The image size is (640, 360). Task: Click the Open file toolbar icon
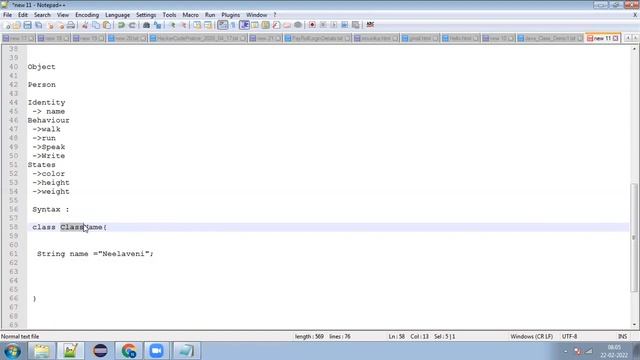click(x=17, y=25)
